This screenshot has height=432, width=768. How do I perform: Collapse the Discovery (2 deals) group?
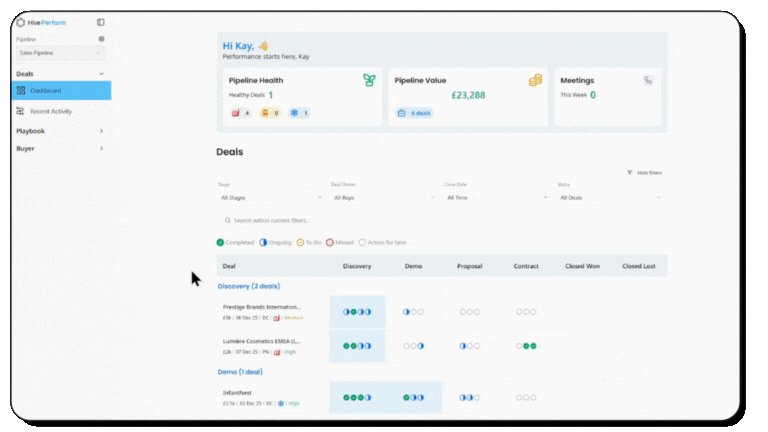coord(249,286)
